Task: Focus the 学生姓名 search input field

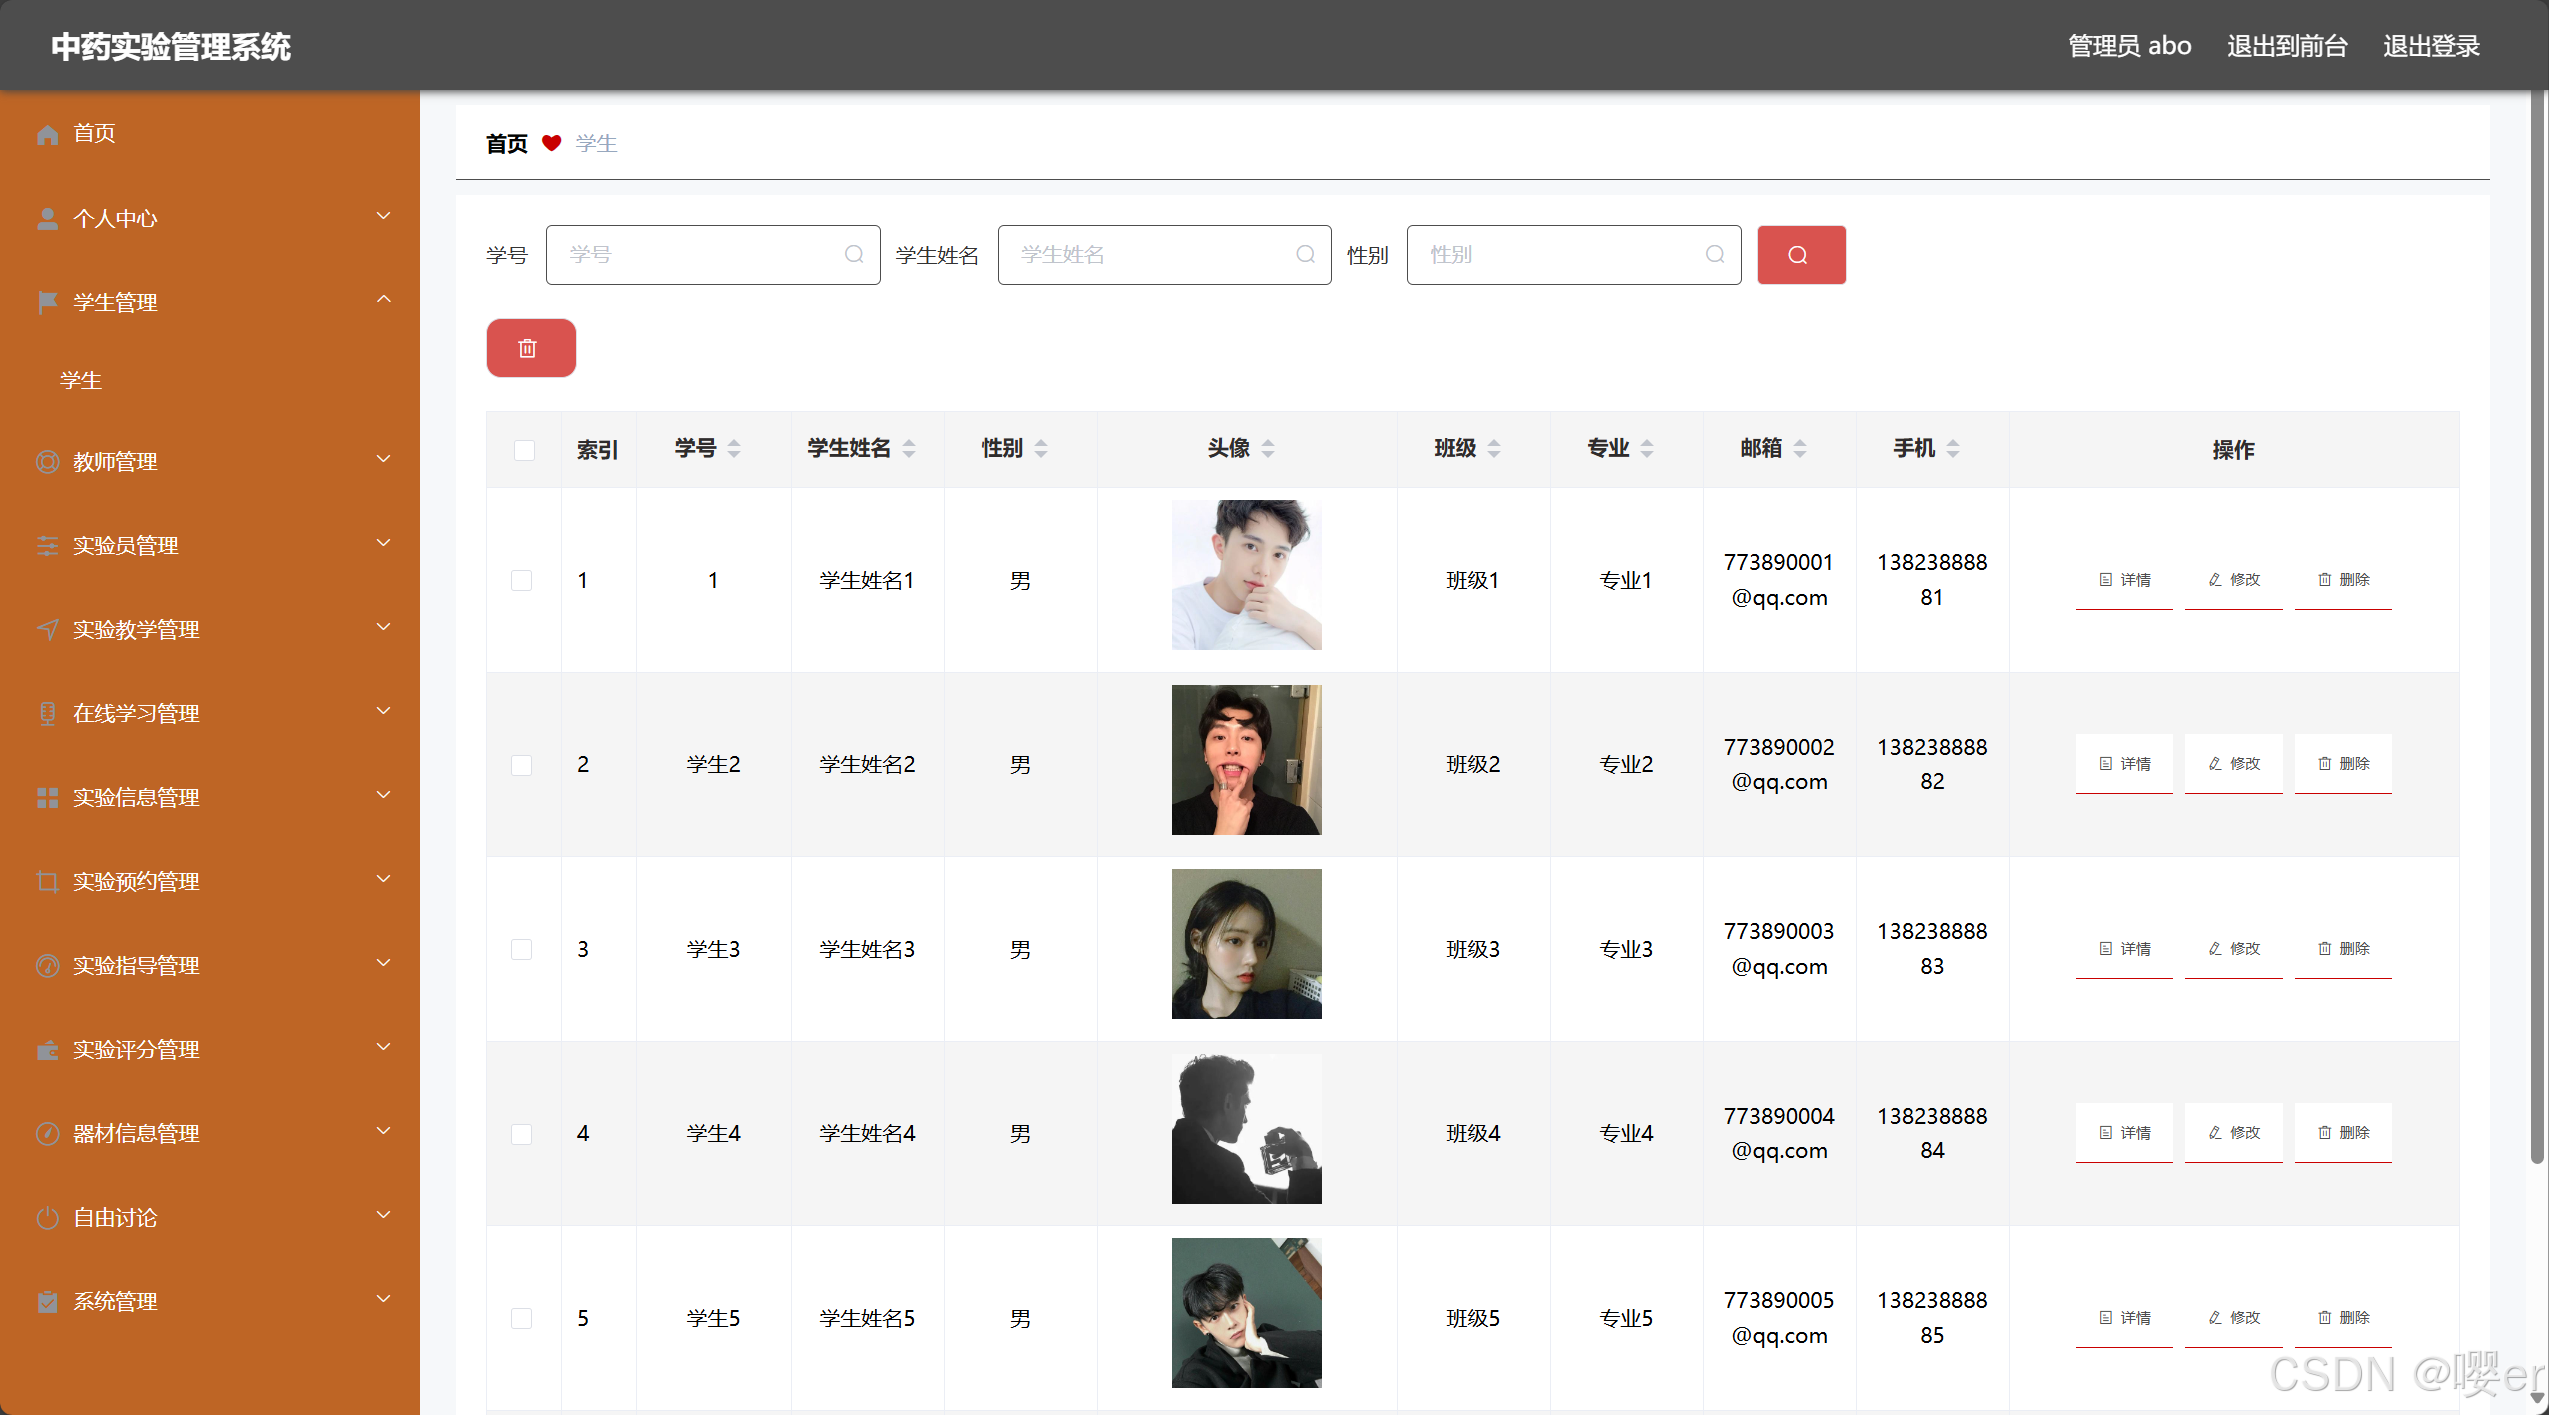Action: [x=1164, y=255]
